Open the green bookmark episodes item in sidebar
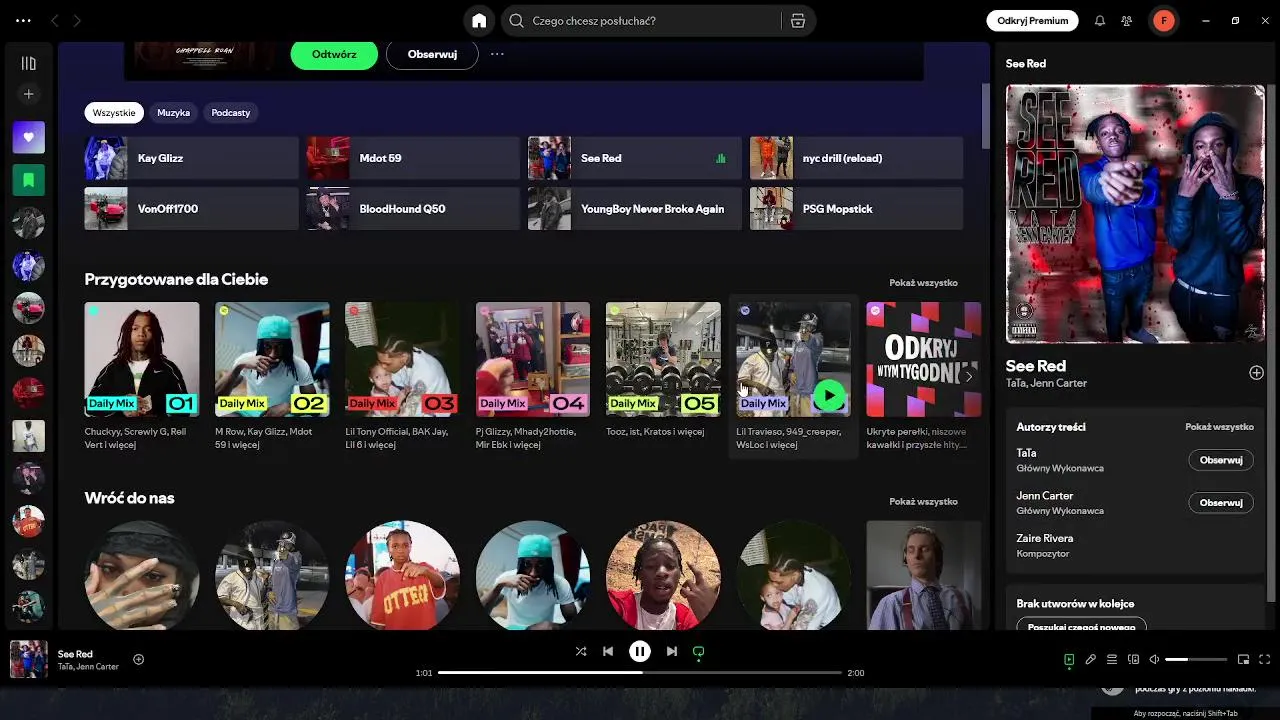The image size is (1280, 720). (x=29, y=180)
